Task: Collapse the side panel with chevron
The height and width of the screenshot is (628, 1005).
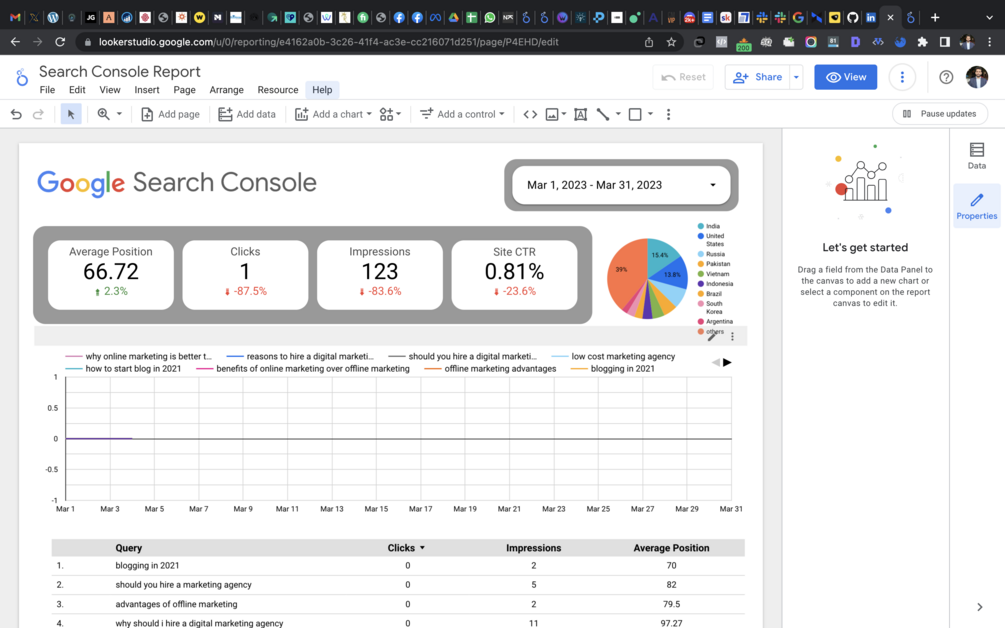Action: point(979,607)
